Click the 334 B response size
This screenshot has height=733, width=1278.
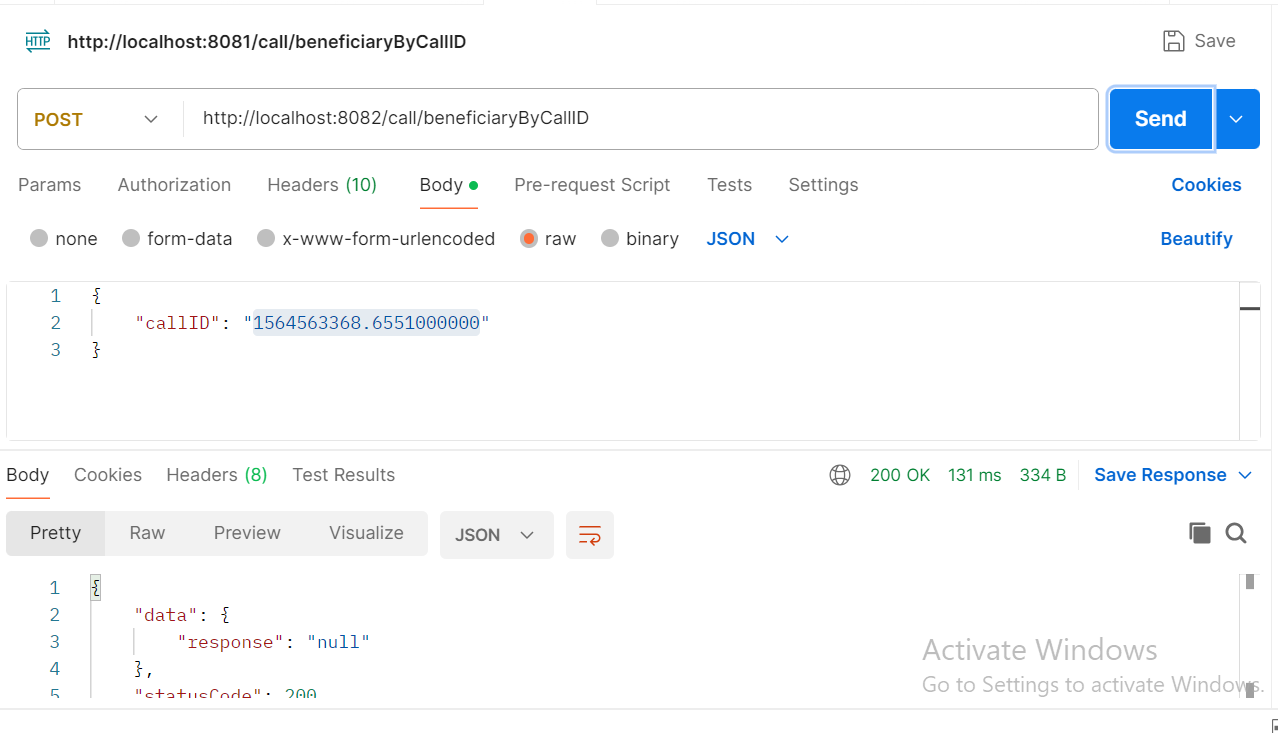pyautogui.click(x=1043, y=475)
